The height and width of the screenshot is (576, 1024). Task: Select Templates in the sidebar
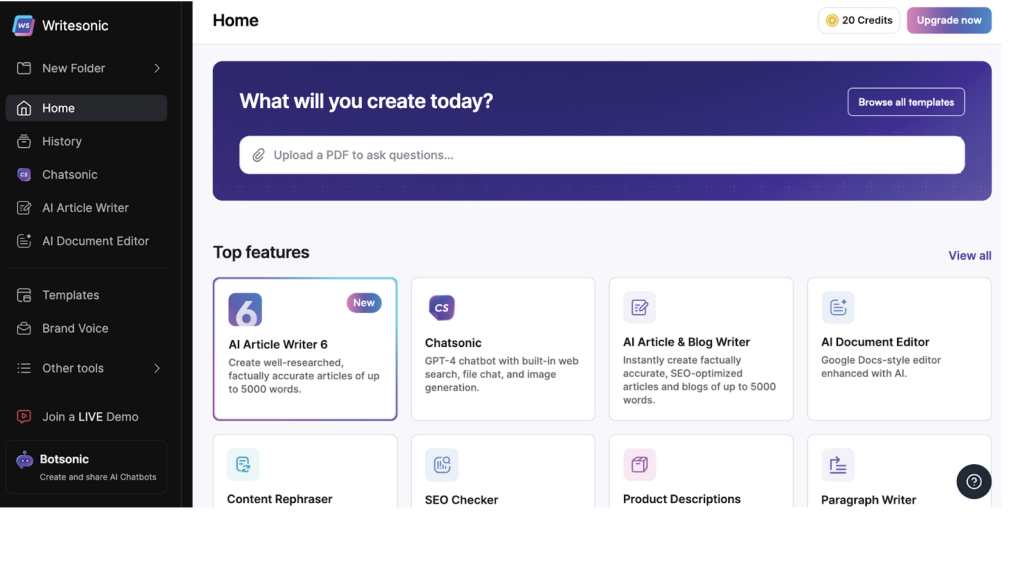click(x=70, y=295)
